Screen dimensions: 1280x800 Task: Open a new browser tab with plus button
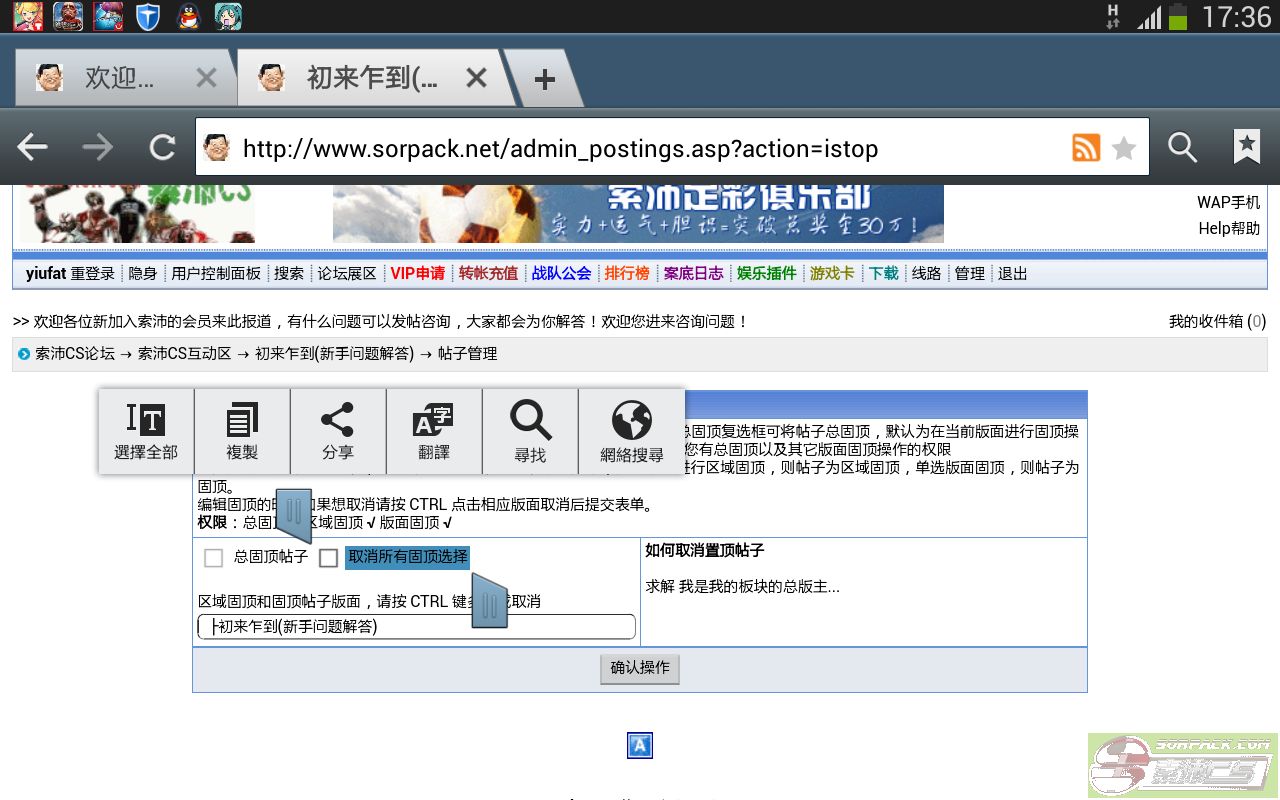click(544, 80)
